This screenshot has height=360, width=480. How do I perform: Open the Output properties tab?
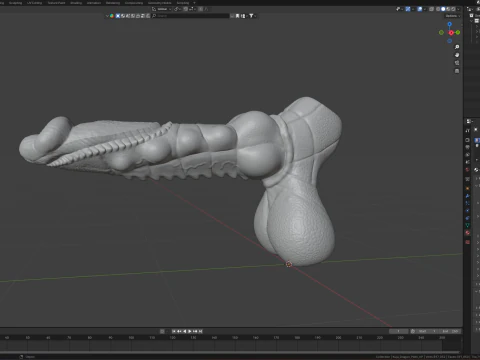click(467, 147)
